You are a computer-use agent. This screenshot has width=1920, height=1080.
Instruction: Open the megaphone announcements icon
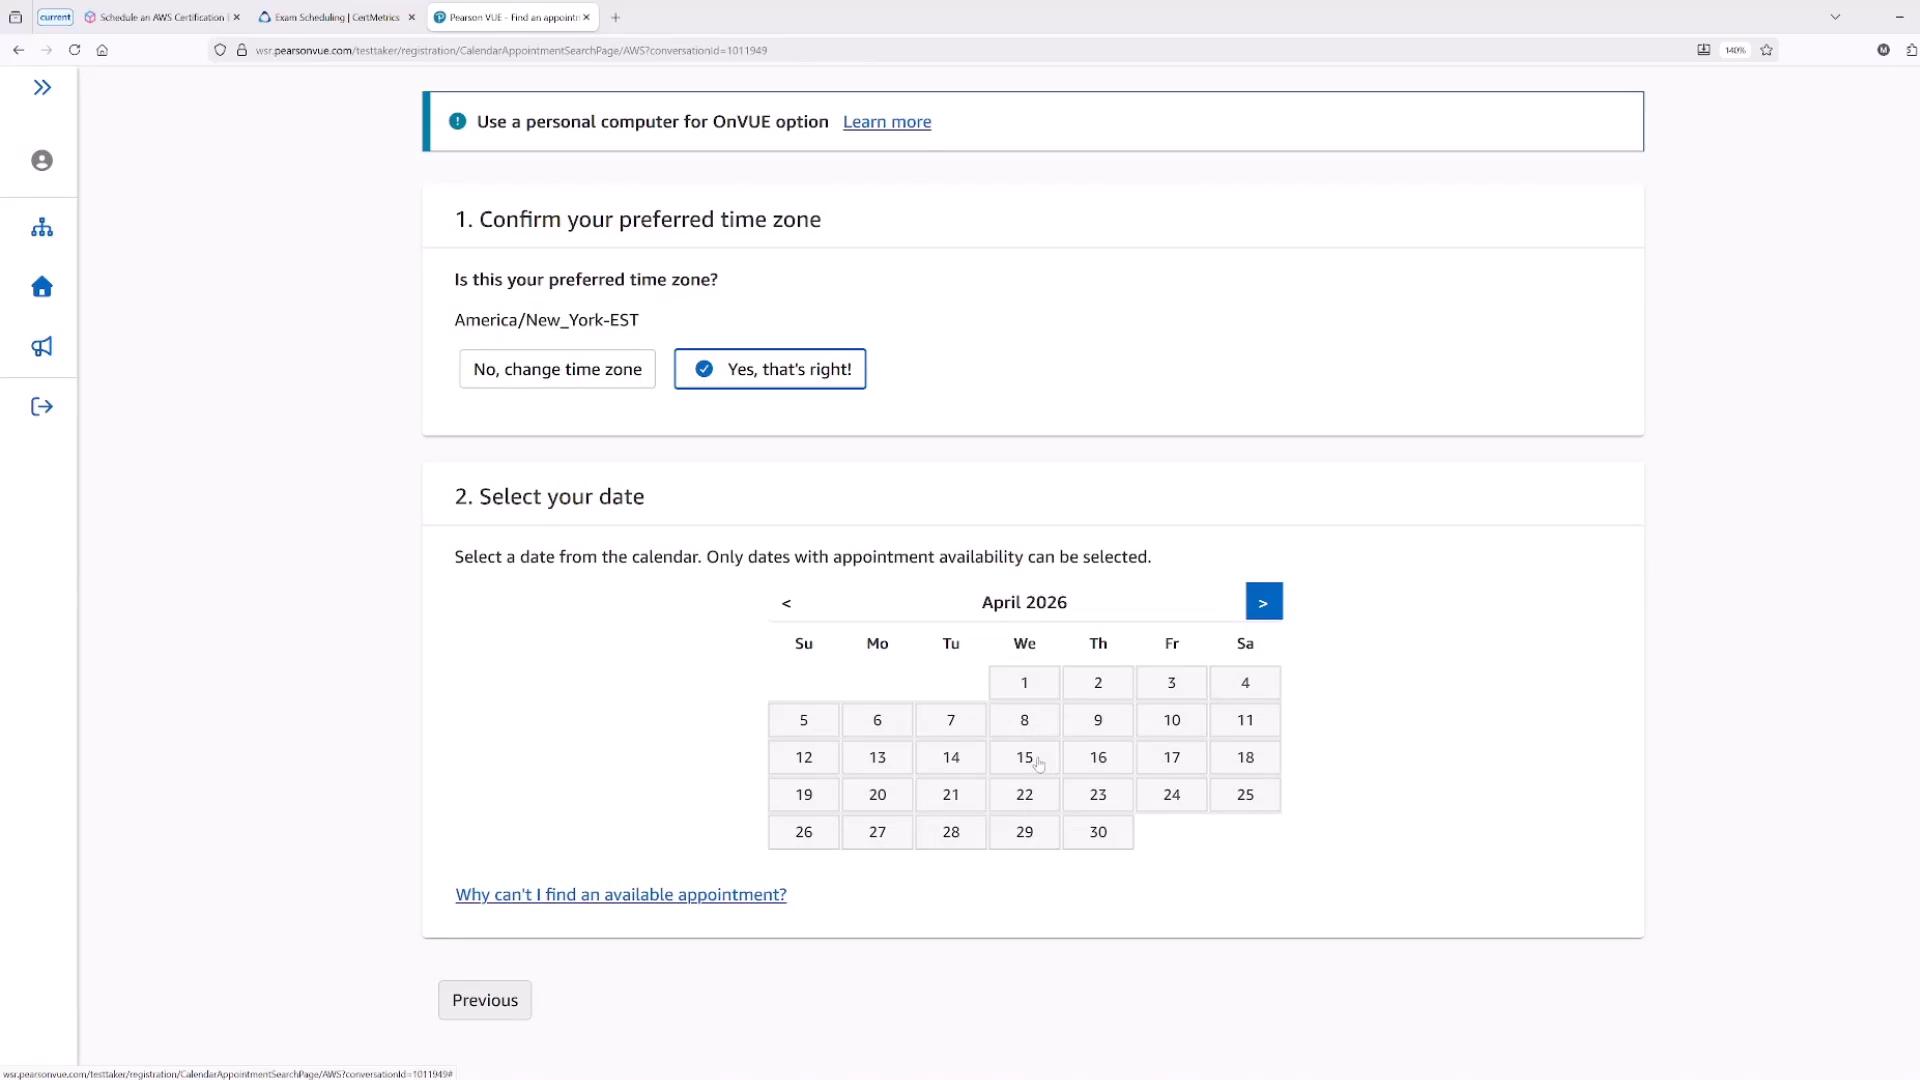[42, 347]
